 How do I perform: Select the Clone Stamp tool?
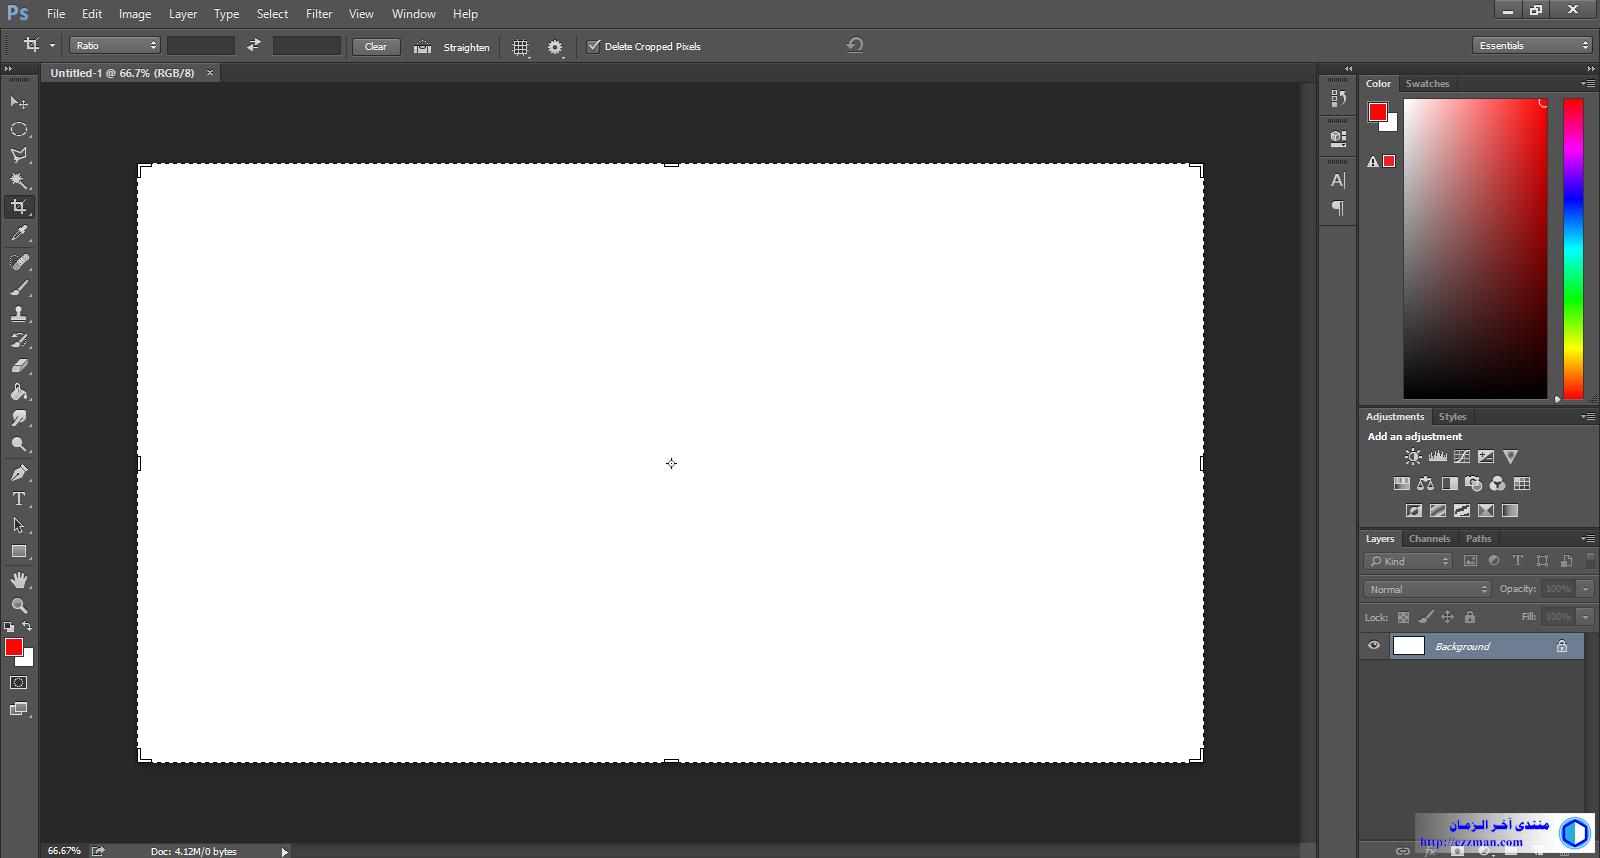pos(19,314)
